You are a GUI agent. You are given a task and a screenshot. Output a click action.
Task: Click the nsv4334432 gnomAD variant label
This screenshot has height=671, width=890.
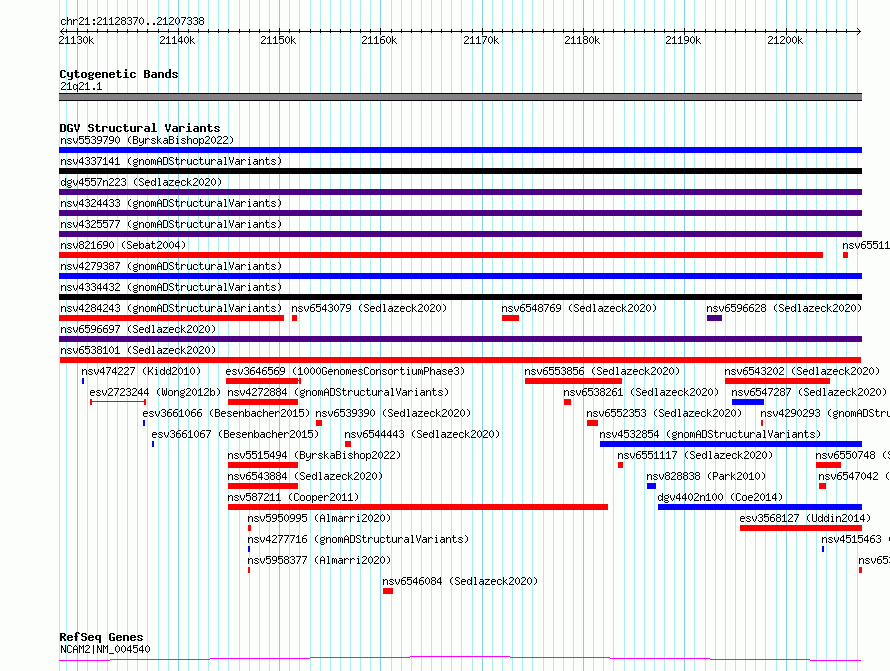pos(171,287)
